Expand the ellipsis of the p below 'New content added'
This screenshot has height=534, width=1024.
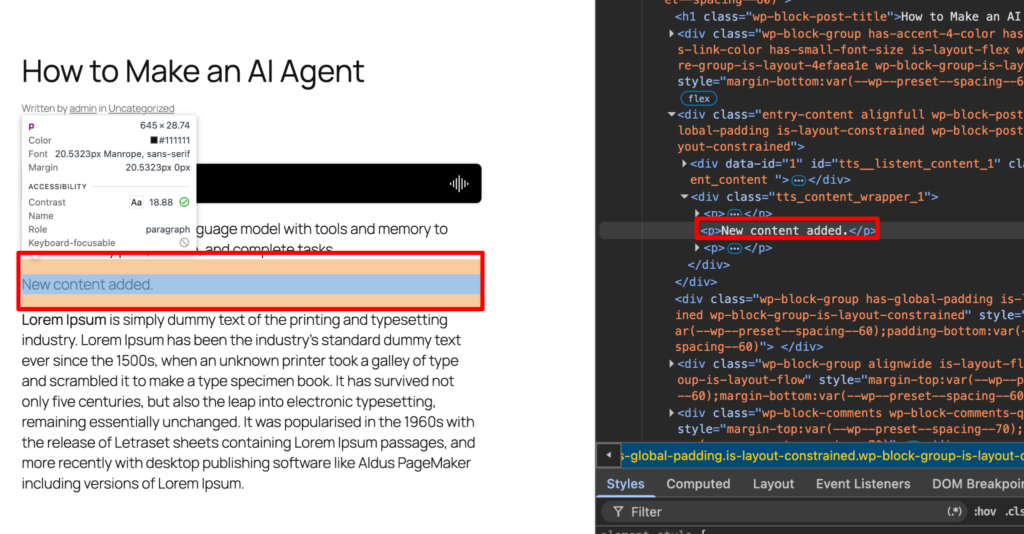point(734,248)
